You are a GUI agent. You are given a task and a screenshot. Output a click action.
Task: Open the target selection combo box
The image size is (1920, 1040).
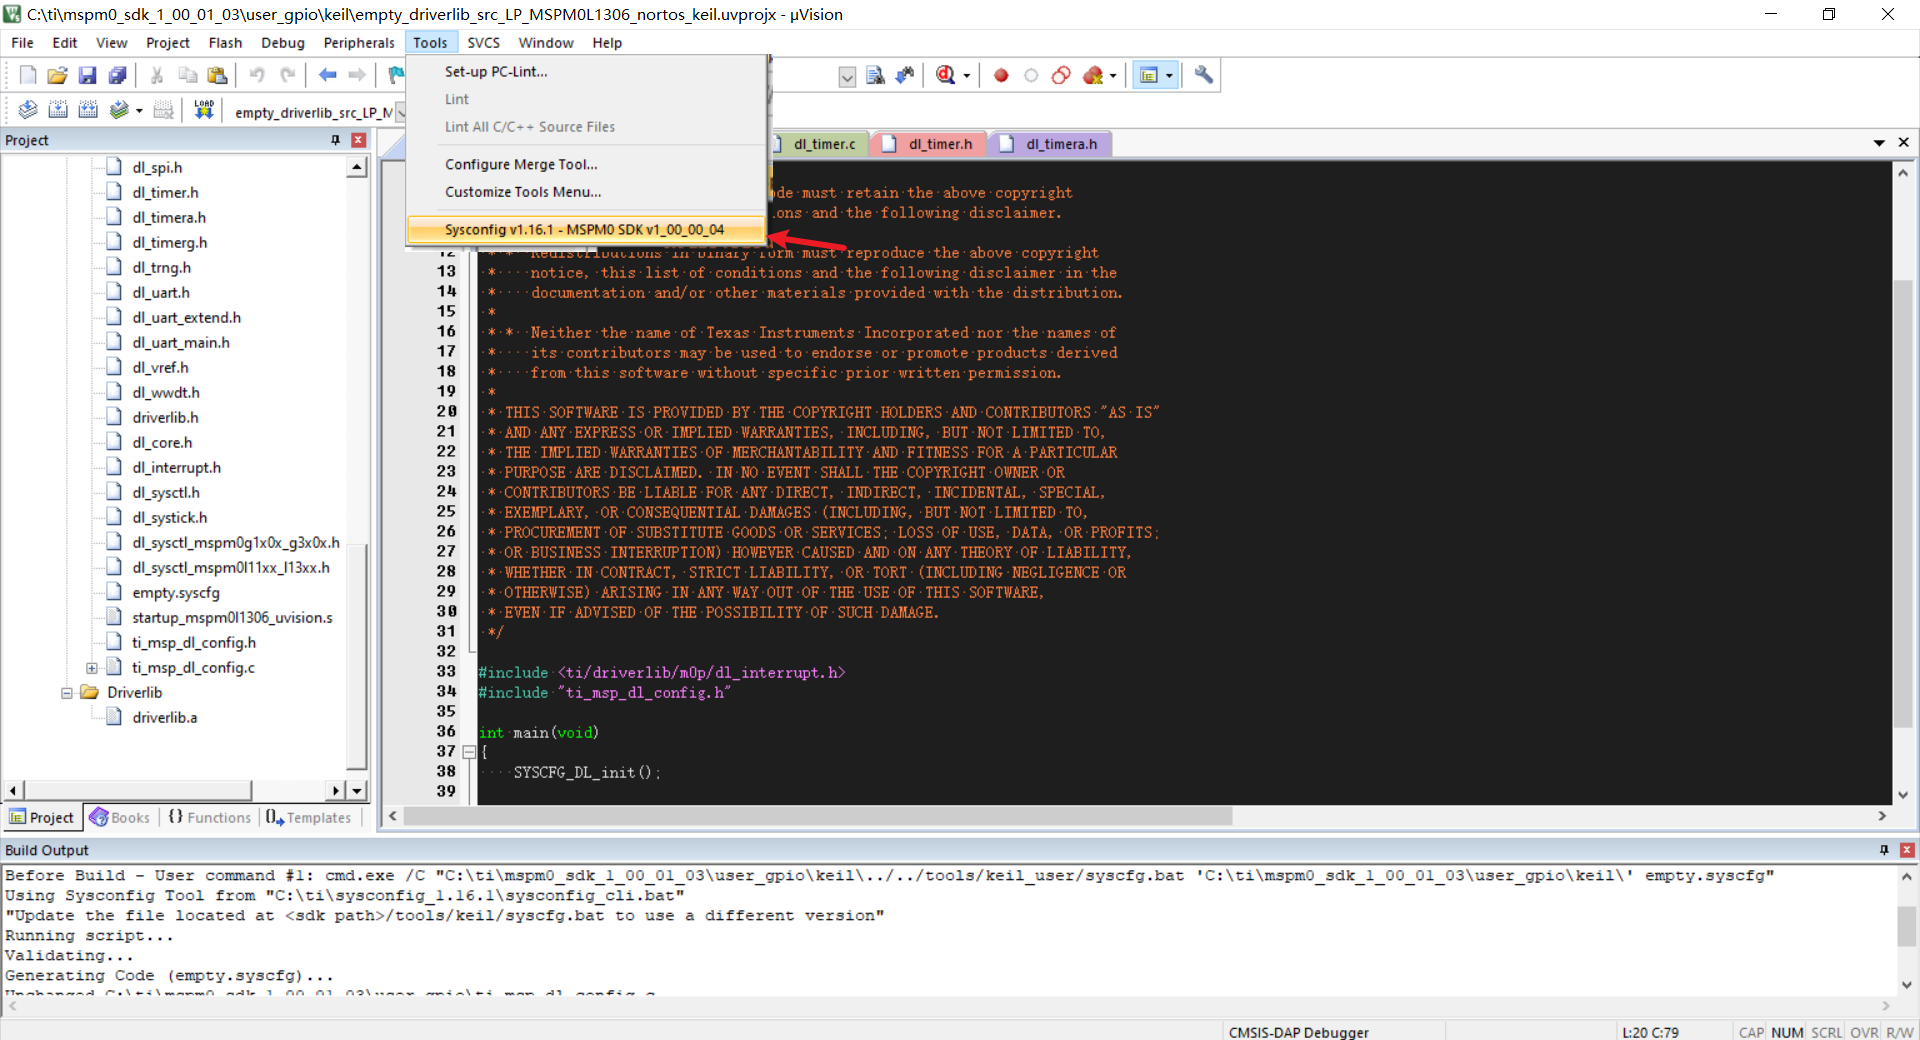pyautogui.click(x=401, y=112)
